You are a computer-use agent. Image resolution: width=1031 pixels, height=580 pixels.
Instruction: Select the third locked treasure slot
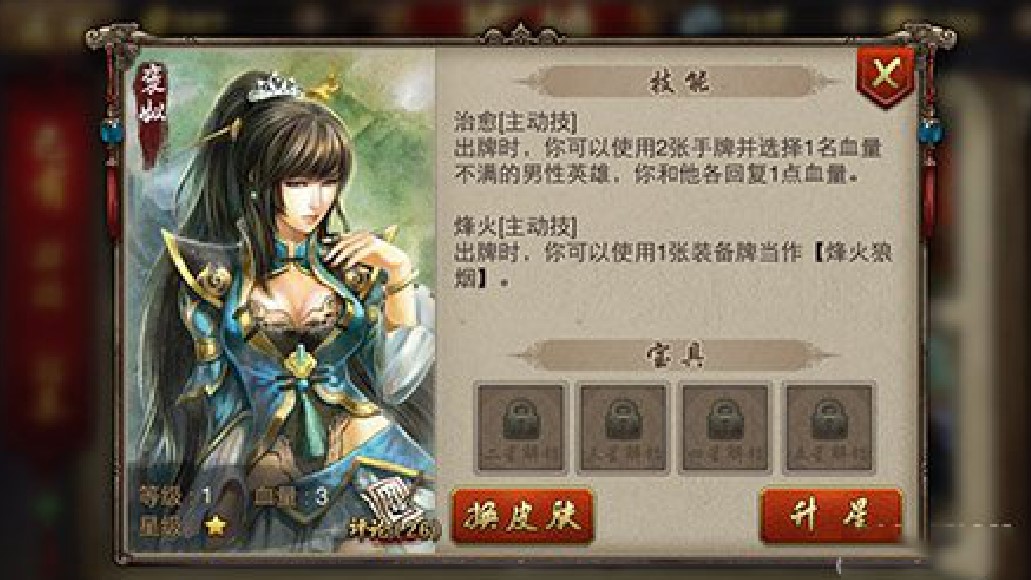click(x=726, y=429)
